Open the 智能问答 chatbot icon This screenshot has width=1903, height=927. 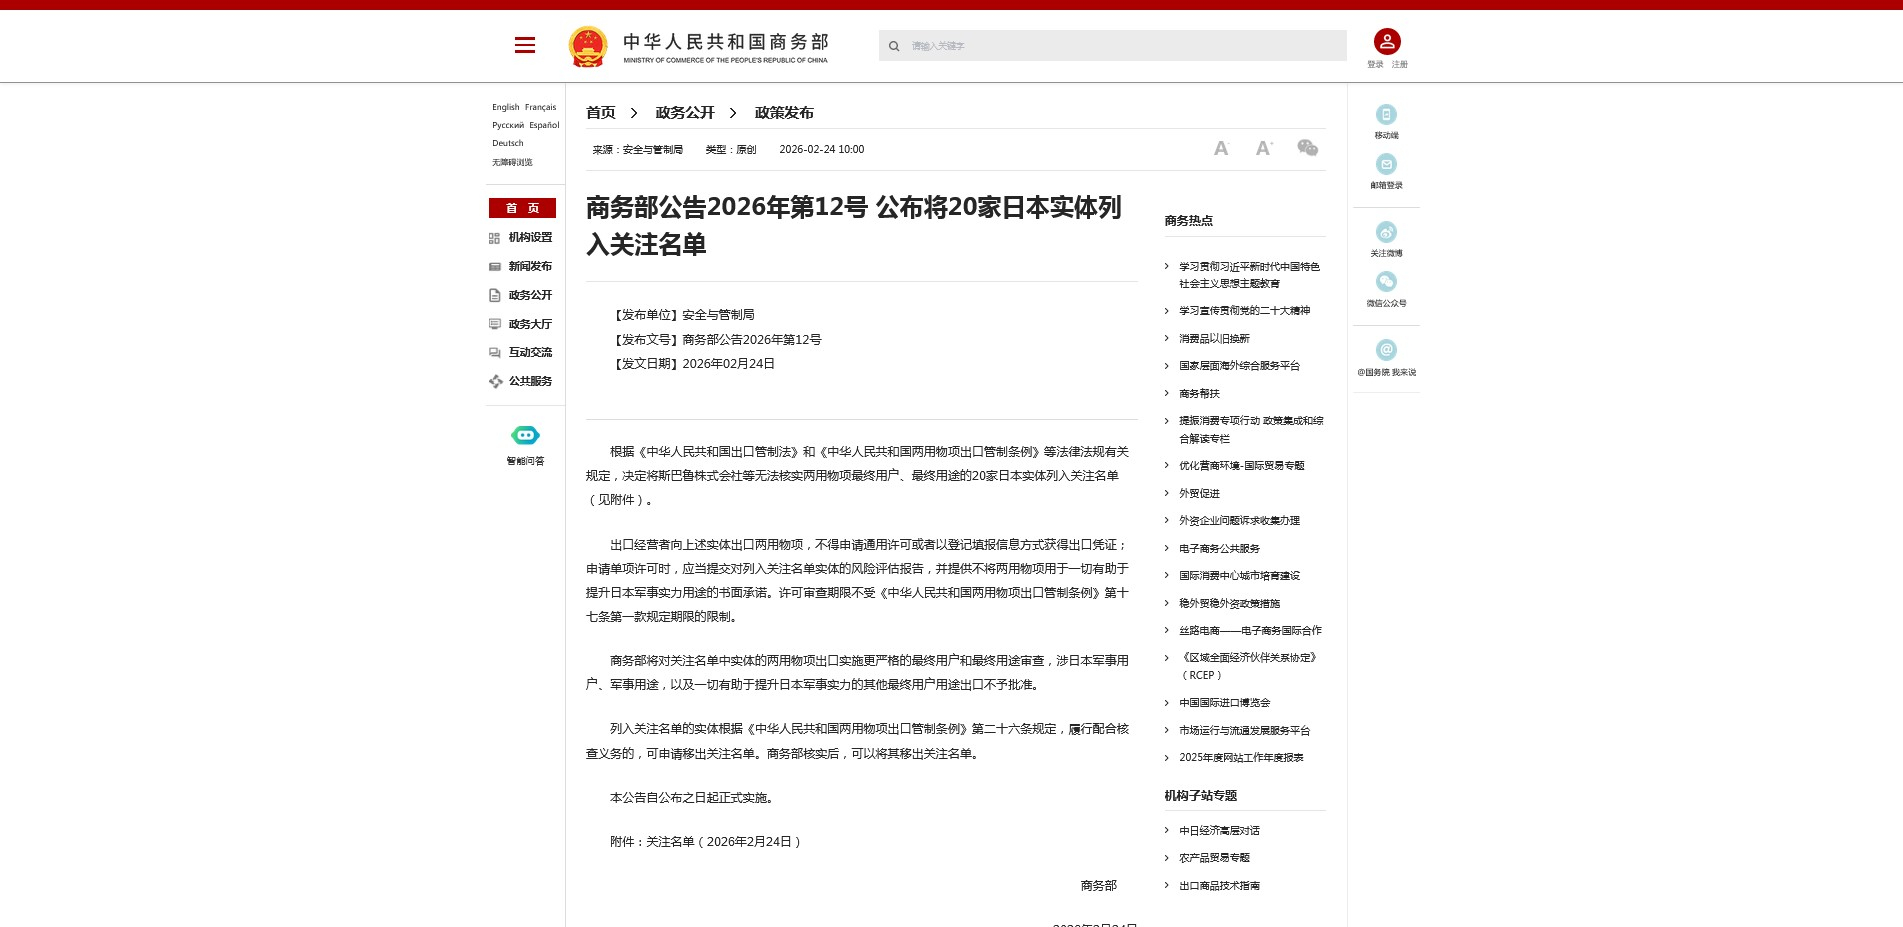(525, 436)
